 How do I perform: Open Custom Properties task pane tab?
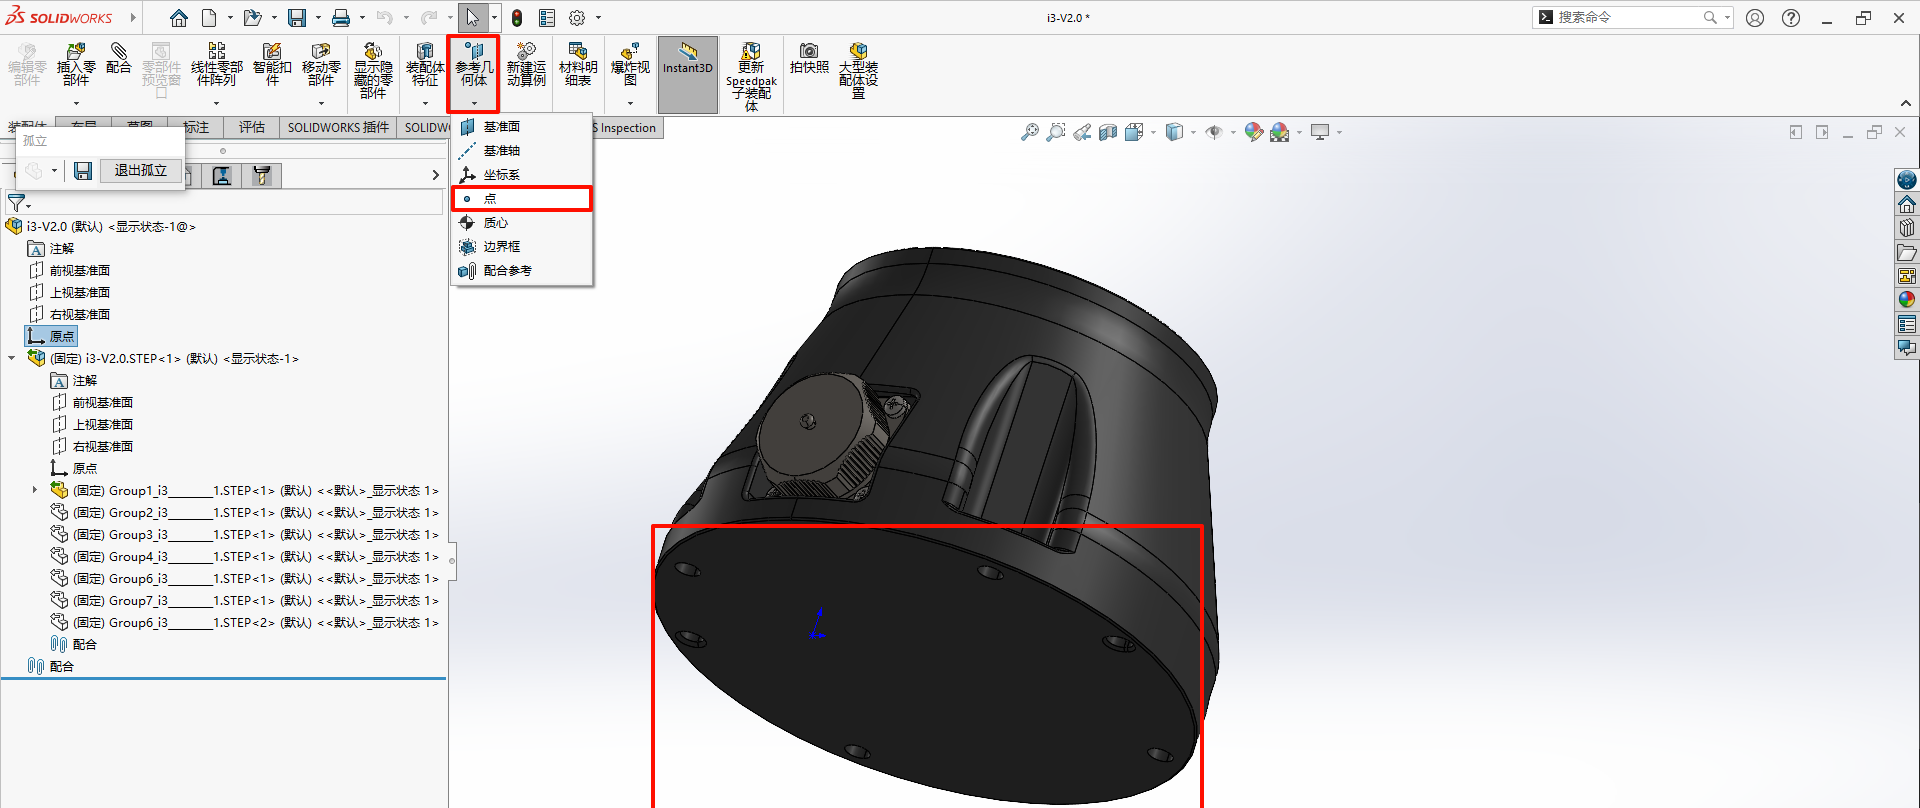(x=1907, y=324)
